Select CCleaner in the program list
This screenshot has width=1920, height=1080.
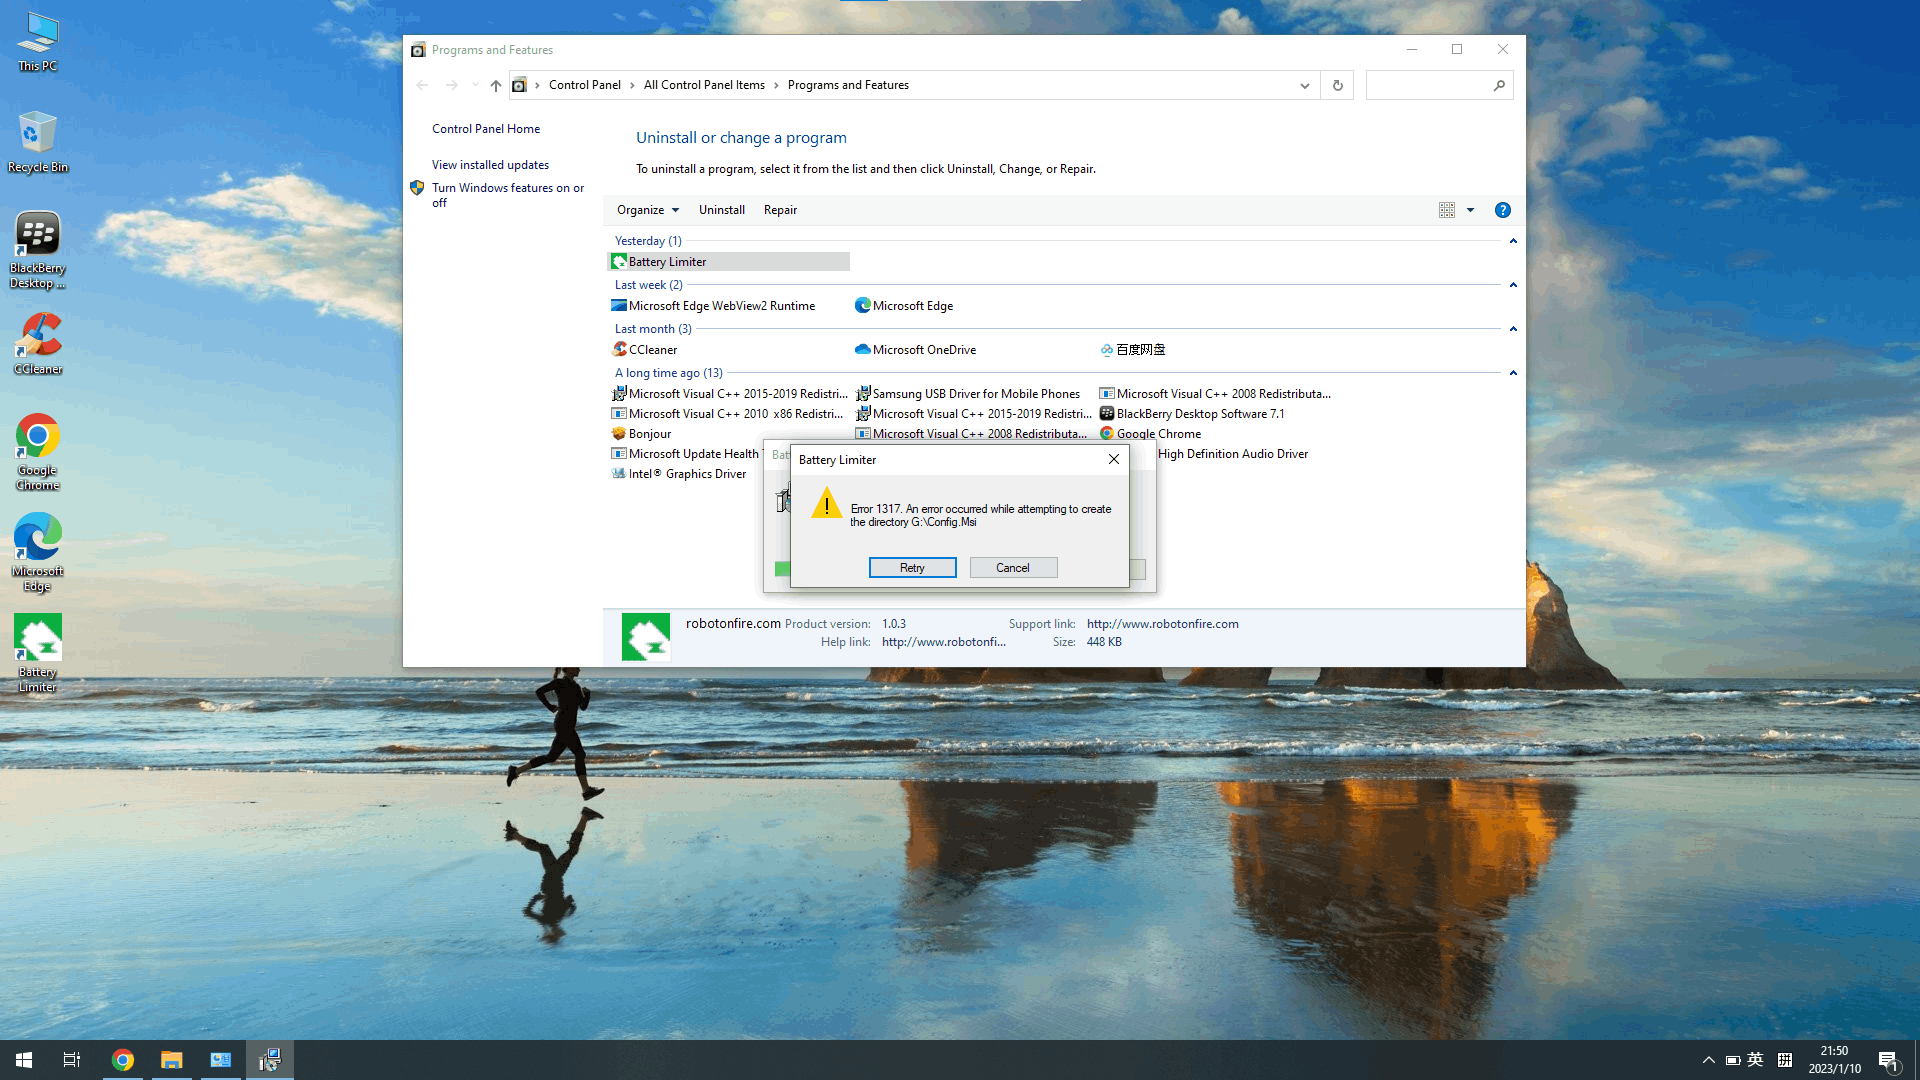tap(652, 350)
